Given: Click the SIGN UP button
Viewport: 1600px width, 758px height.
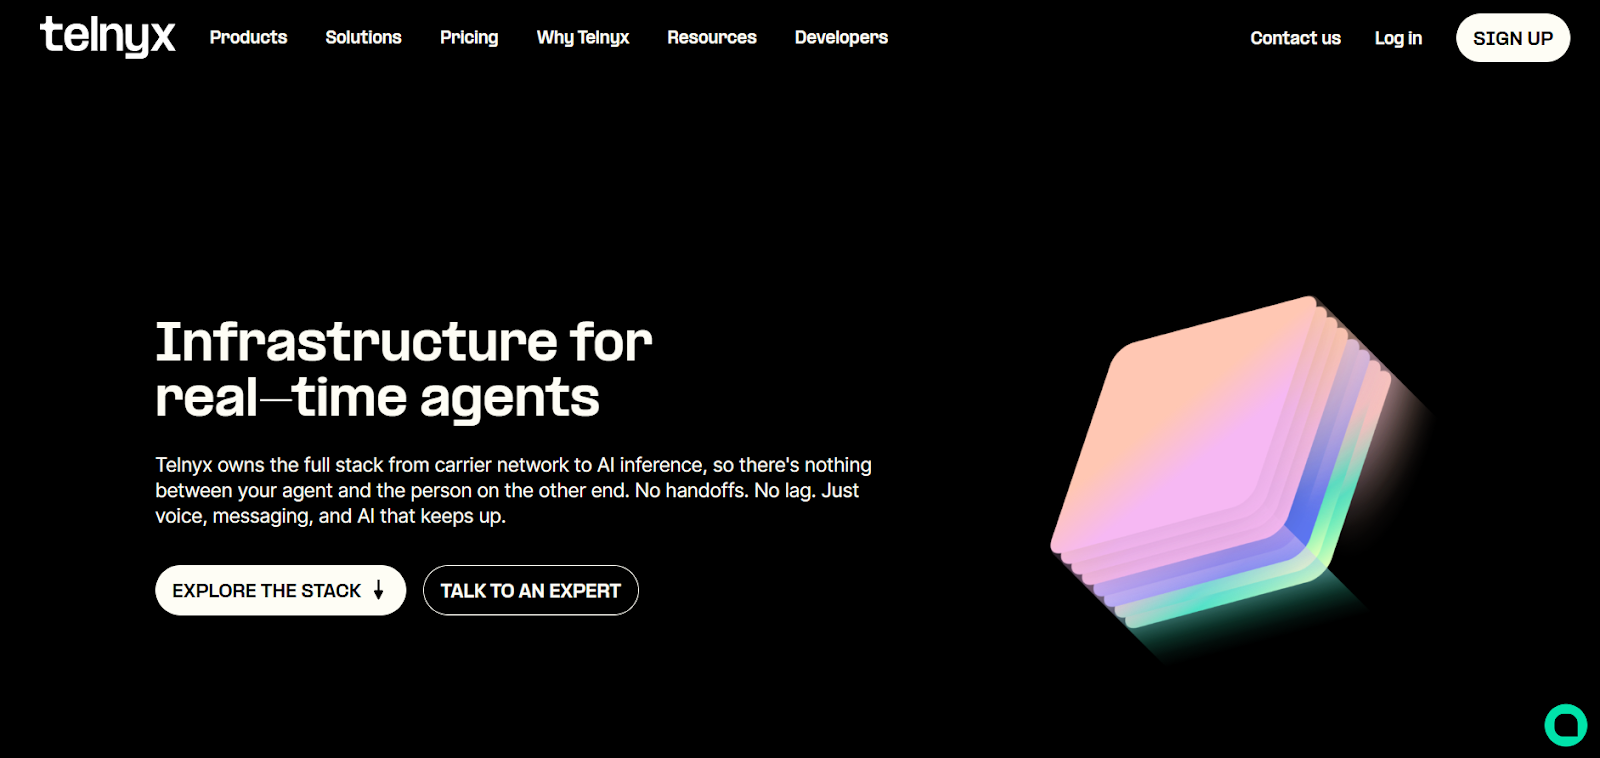Looking at the screenshot, I should (x=1513, y=38).
